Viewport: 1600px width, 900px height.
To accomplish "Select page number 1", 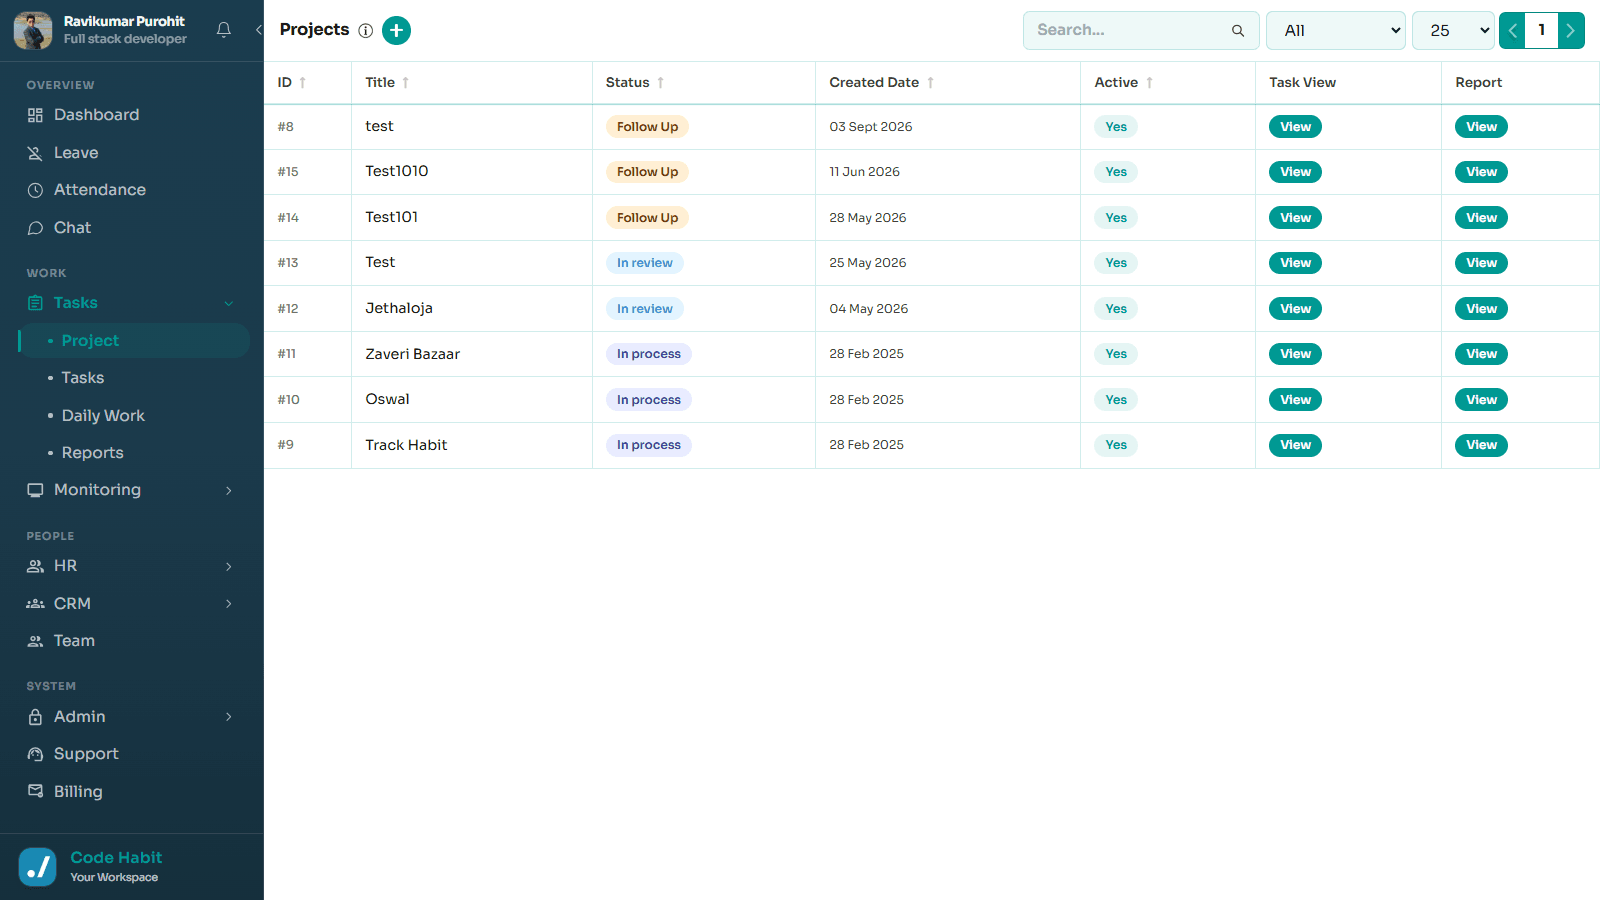I will tap(1542, 30).
